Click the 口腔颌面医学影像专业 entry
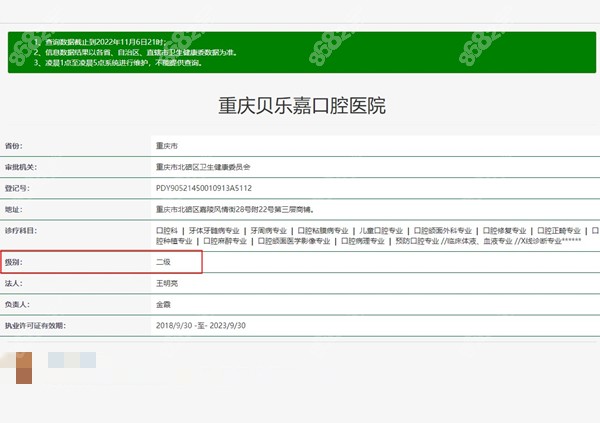 pyautogui.click(x=294, y=241)
